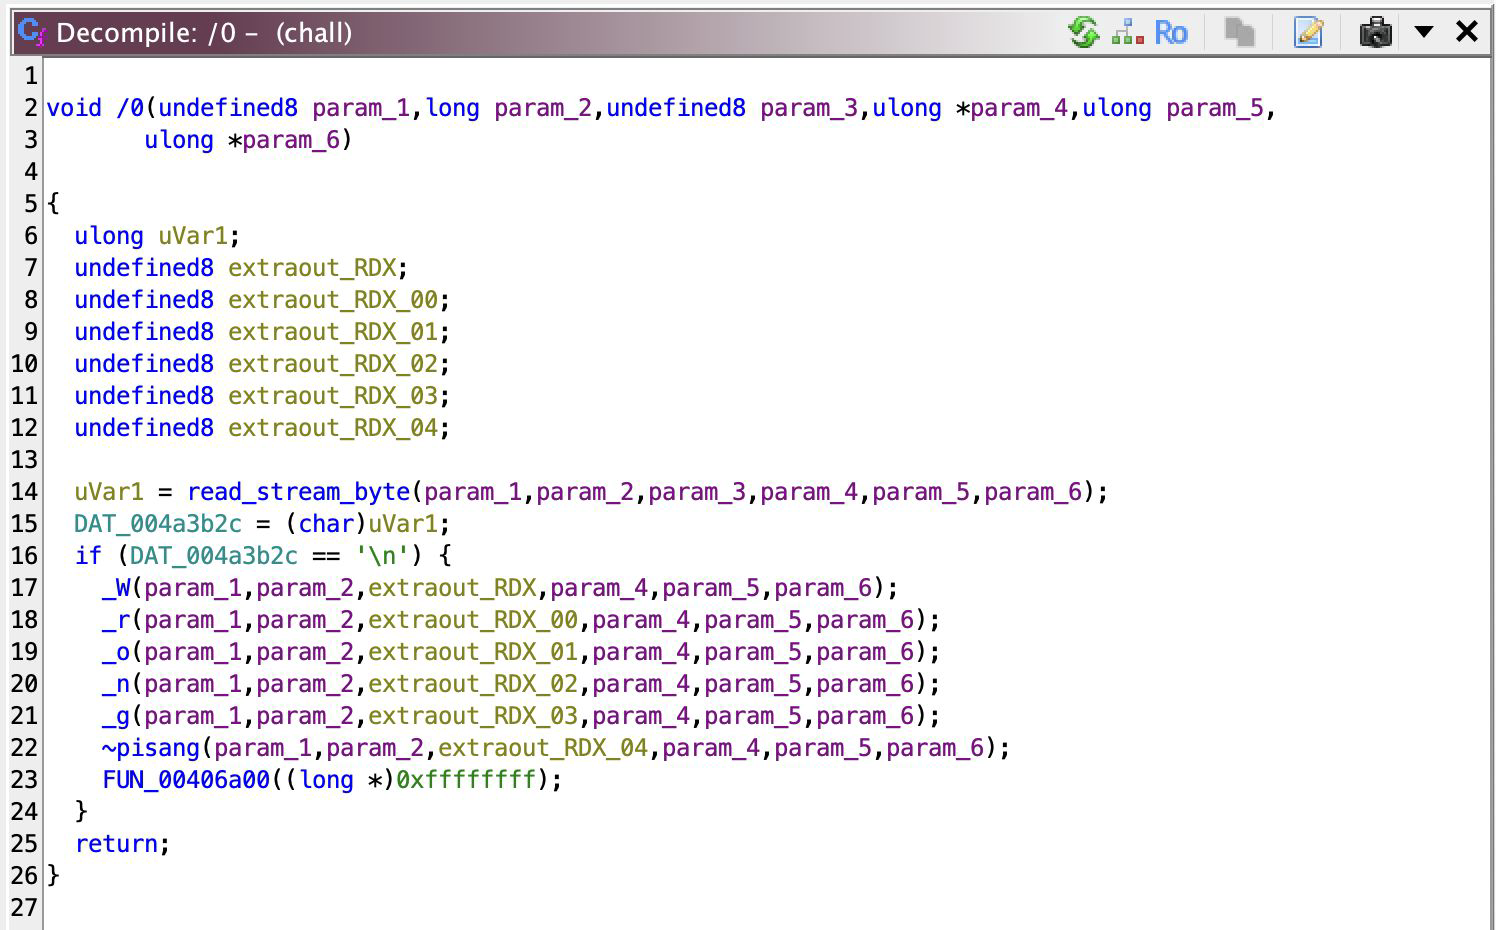Click the function name /0 in signature
Image resolution: width=1496 pixels, height=930 pixels.
click(x=130, y=108)
